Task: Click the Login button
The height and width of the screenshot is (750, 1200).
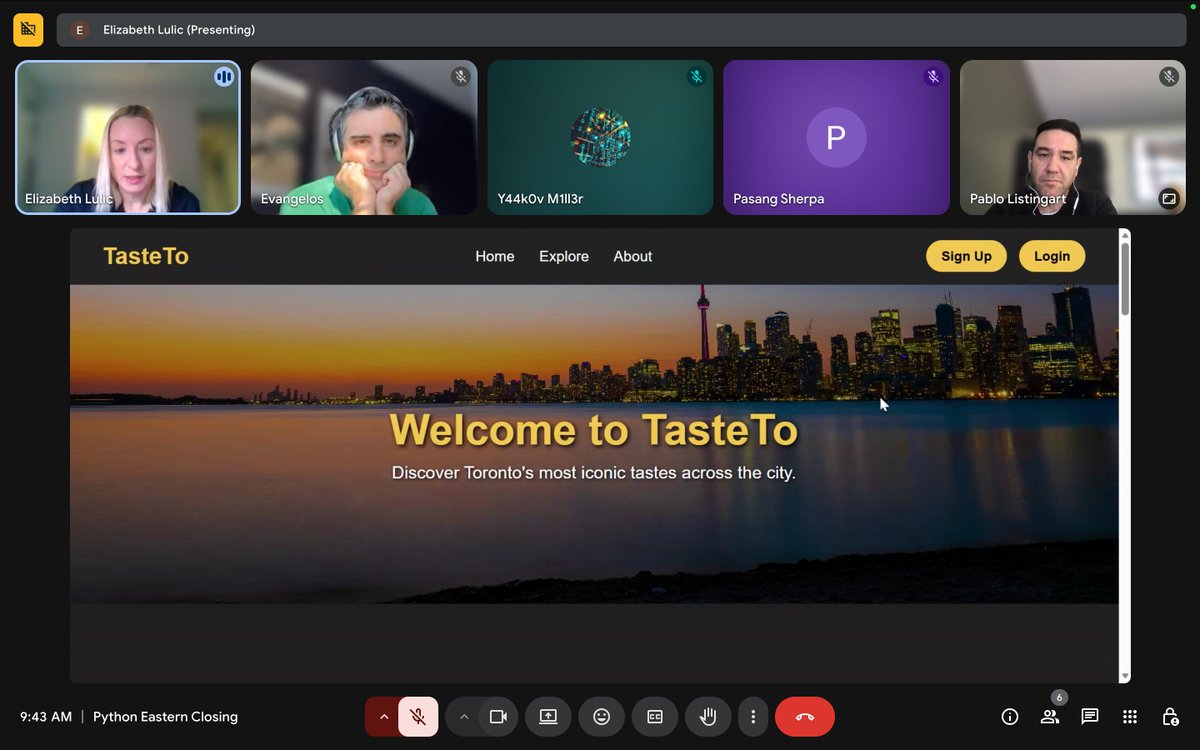Action: click(1052, 256)
